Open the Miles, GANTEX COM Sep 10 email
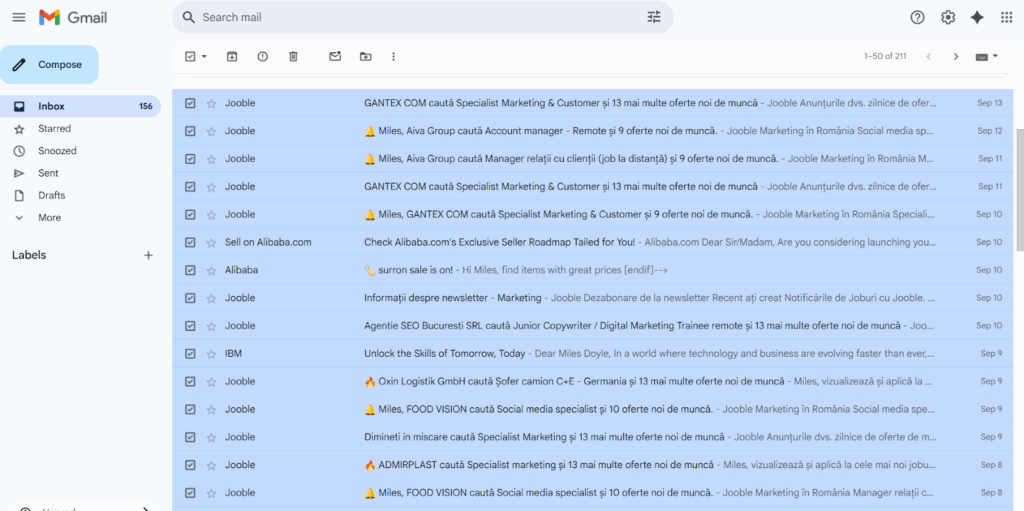Screen dimensions: 1024x511 click(593, 214)
